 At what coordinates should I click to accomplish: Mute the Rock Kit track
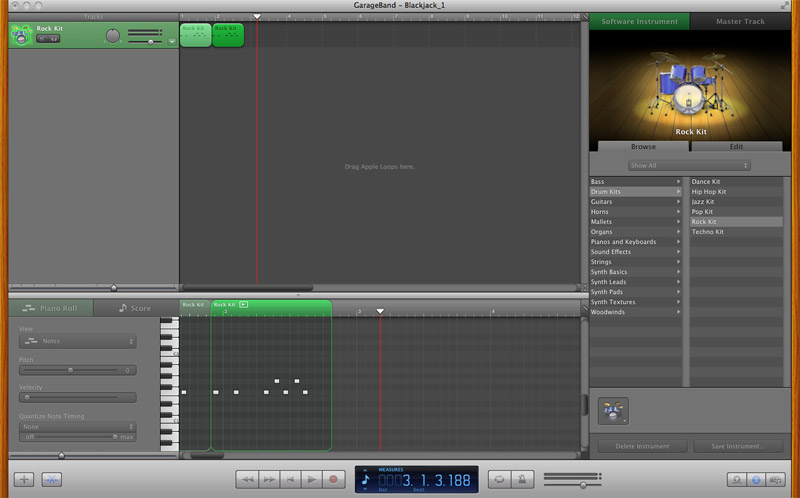pyautogui.click(x=43, y=39)
